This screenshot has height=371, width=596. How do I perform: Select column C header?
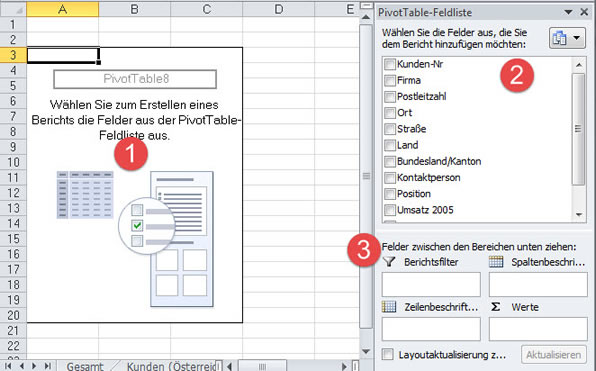[207, 9]
